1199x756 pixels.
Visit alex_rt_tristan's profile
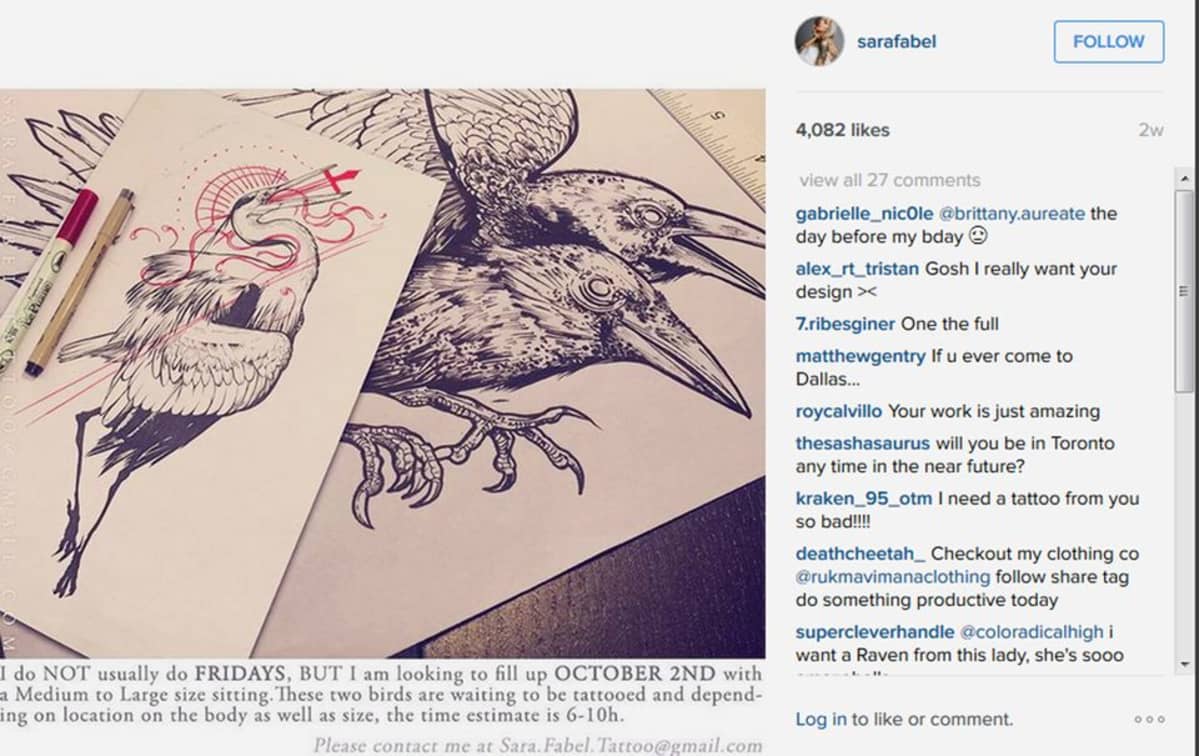click(x=857, y=269)
